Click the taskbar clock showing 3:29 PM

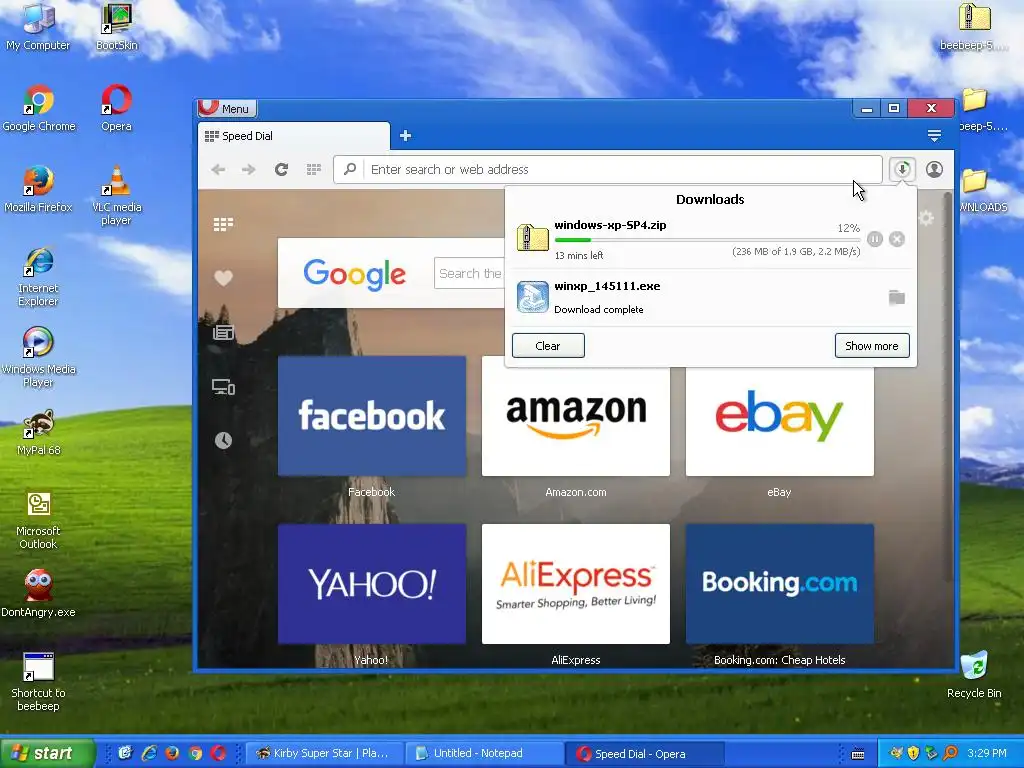click(x=987, y=753)
